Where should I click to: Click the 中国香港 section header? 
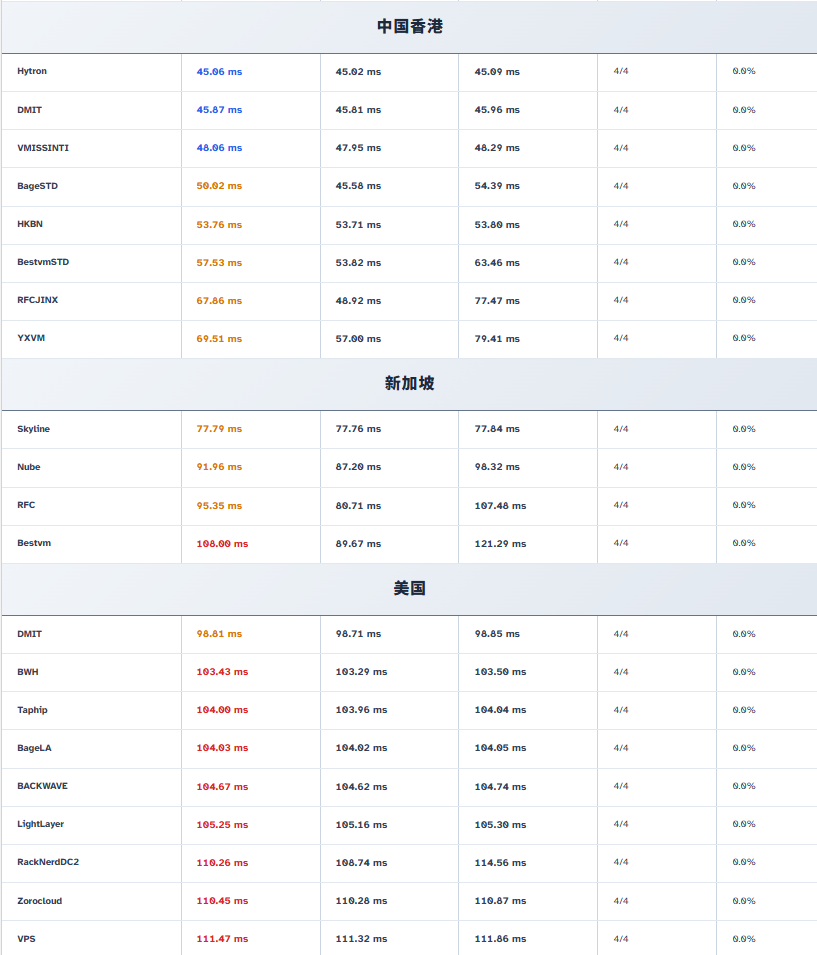[x=409, y=27]
